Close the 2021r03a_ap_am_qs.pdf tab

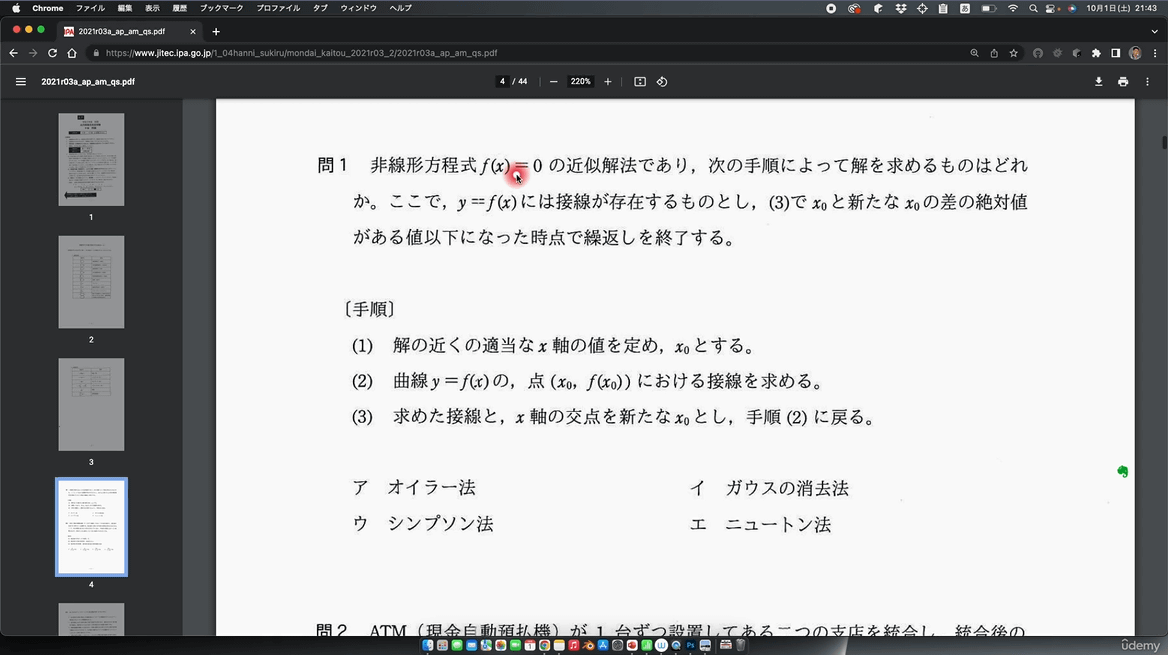click(192, 31)
